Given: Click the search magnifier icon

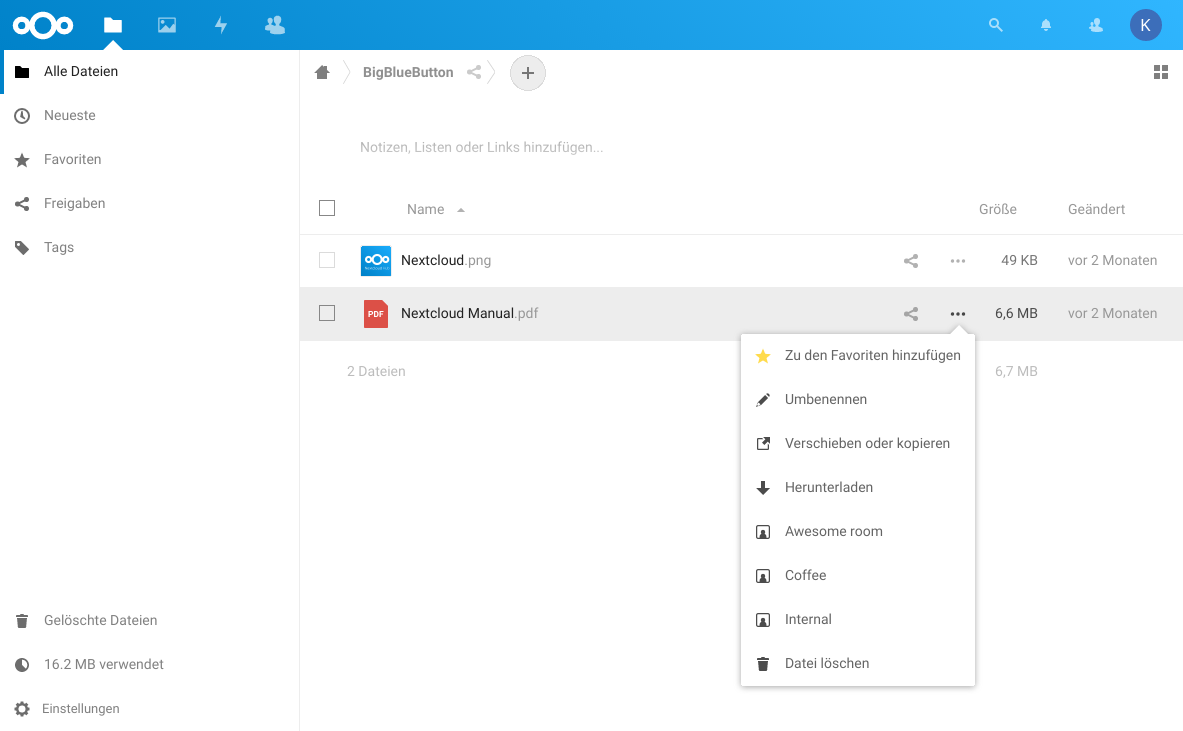Looking at the screenshot, I should point(995,25).
